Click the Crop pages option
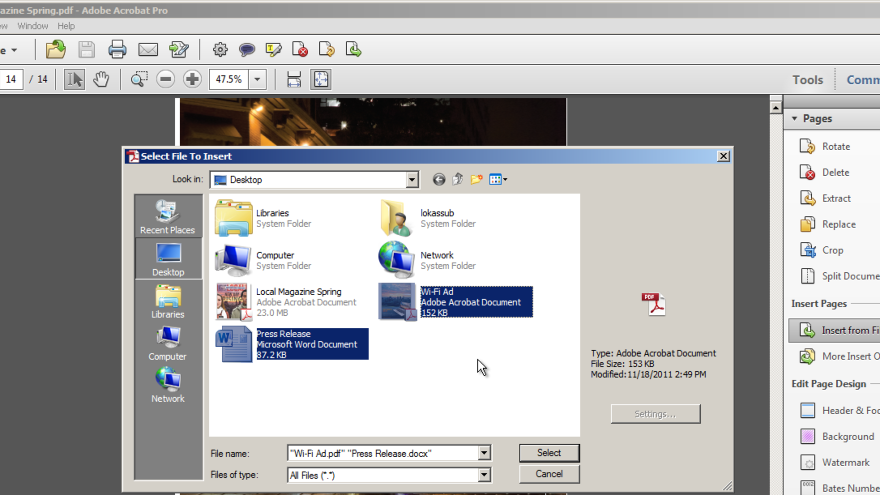Image resolution: width=880 pixels, height=495 pixels. pos(822,250)
